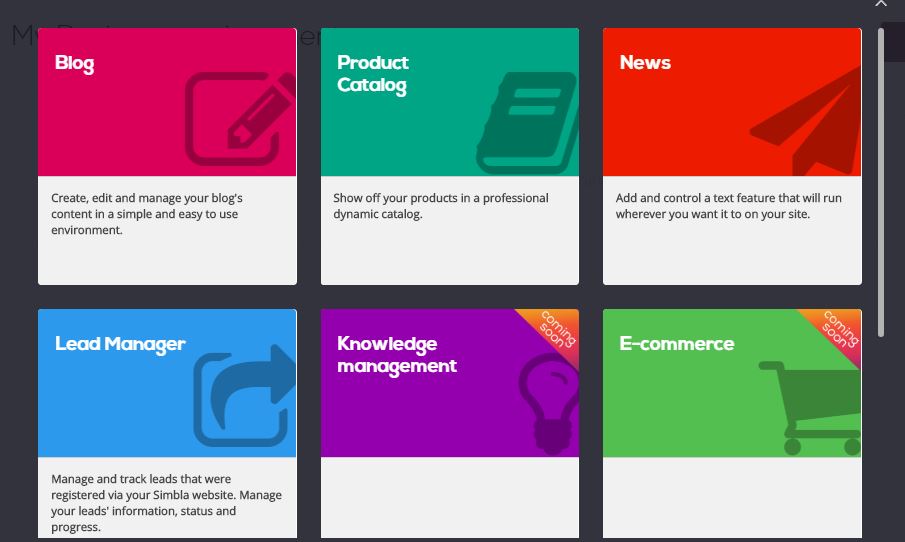Select the News title heading

645,62
